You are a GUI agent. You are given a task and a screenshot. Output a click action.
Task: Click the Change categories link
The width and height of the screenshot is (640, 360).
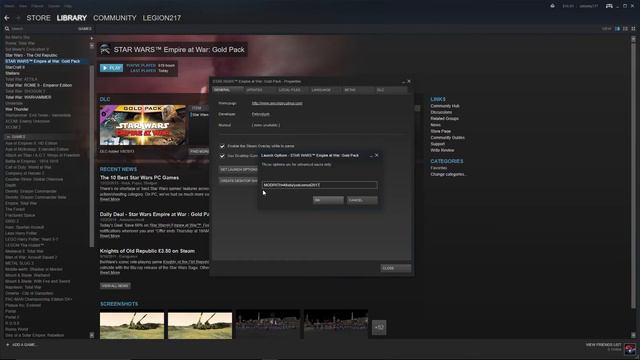(x=448, y=174)
